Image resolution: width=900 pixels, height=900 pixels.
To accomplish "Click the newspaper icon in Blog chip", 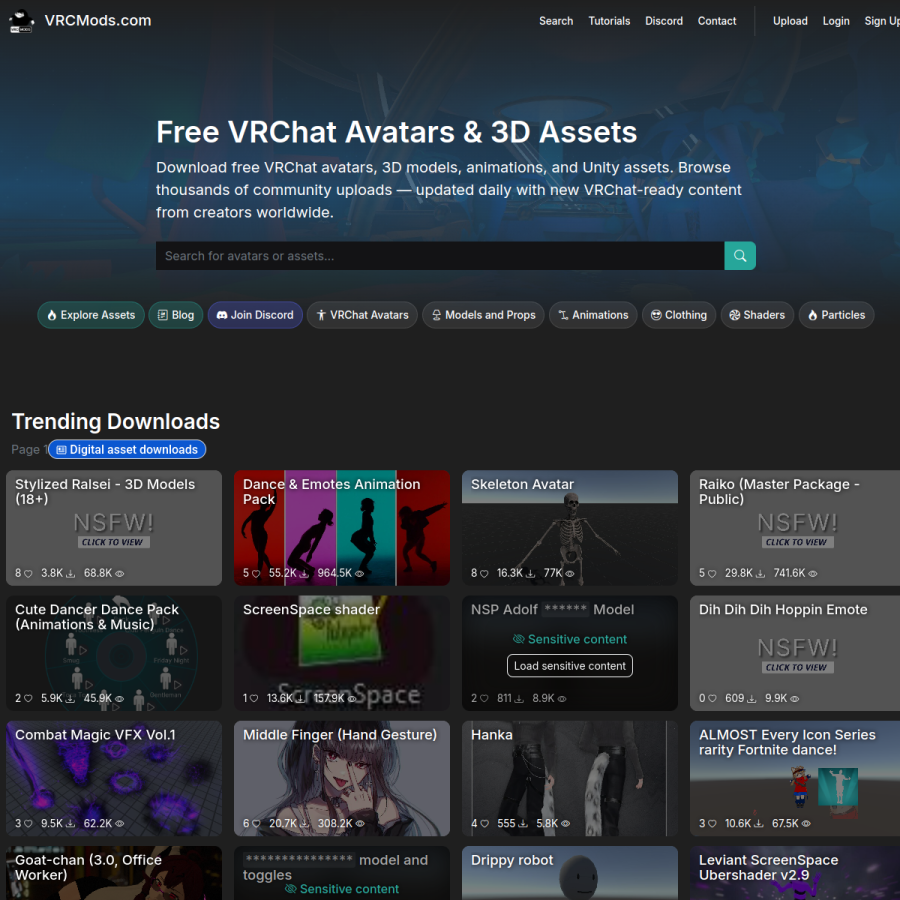I will click(162, 315).
